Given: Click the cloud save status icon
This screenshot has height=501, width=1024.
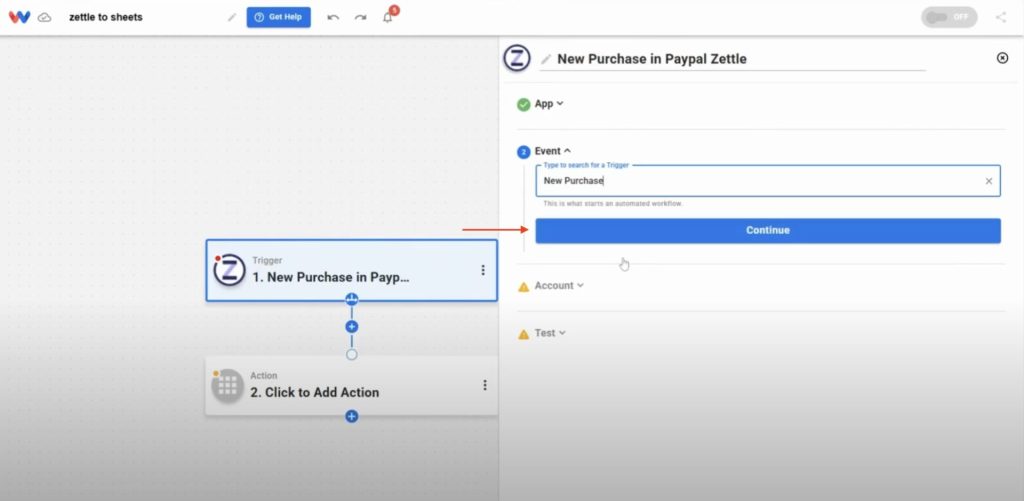Looking at the screenshot, I should 44,18.
